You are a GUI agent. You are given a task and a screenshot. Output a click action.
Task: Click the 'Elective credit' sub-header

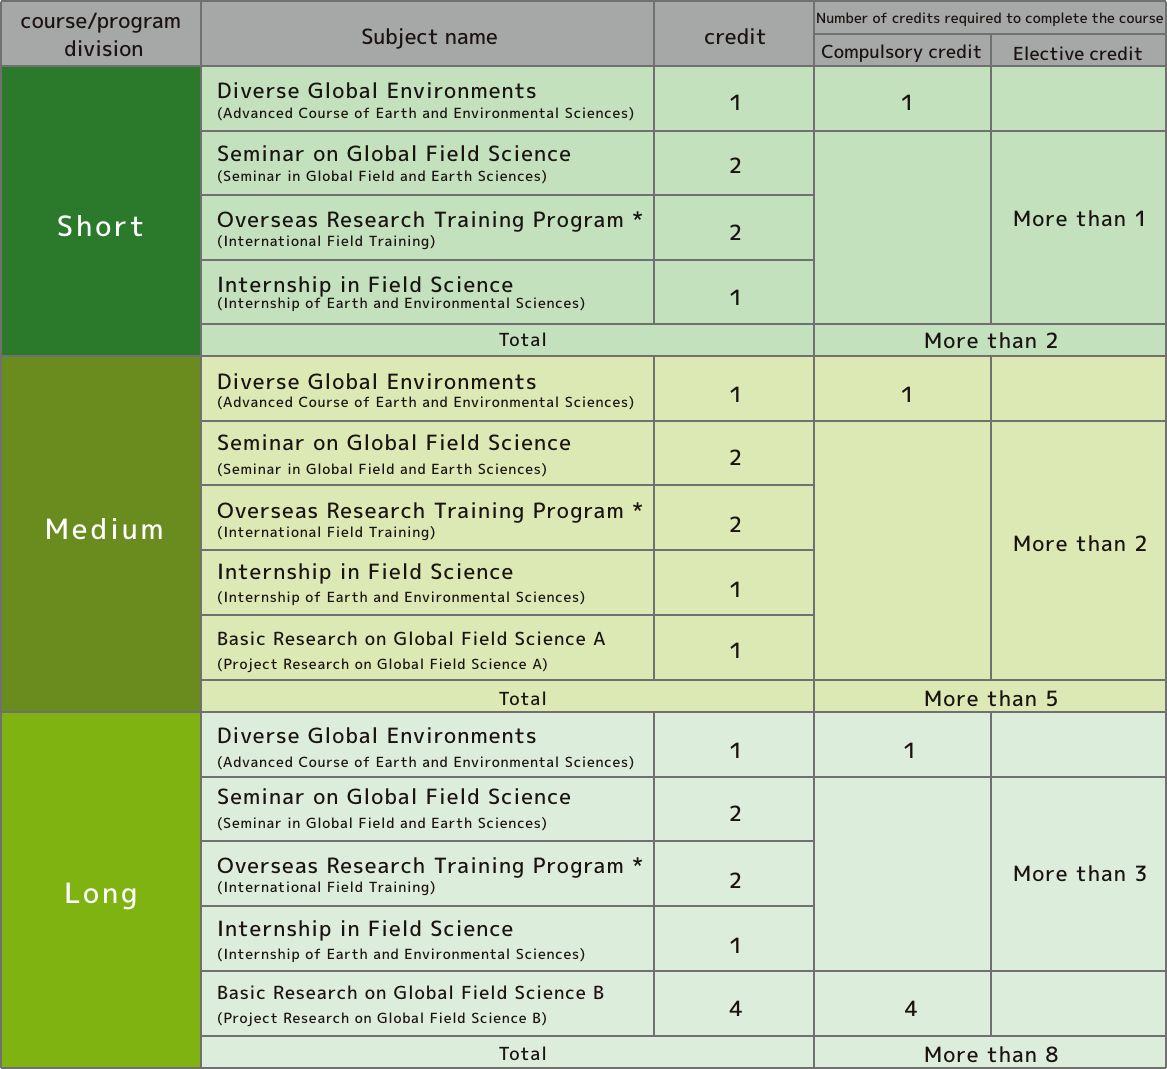point(1077,53)
